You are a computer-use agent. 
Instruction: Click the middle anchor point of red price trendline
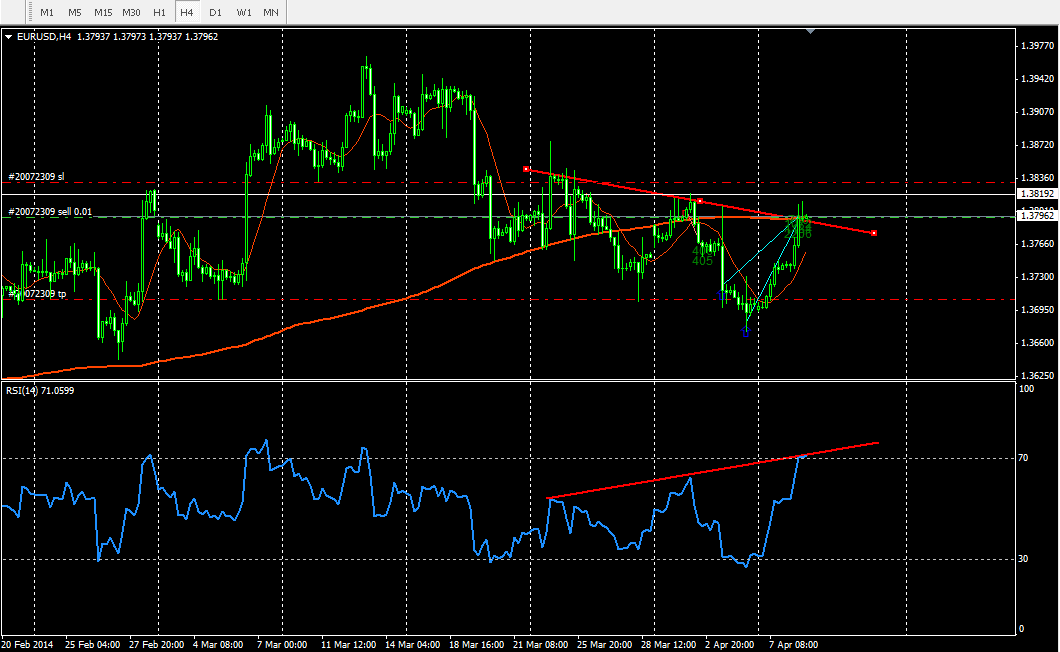700,201
